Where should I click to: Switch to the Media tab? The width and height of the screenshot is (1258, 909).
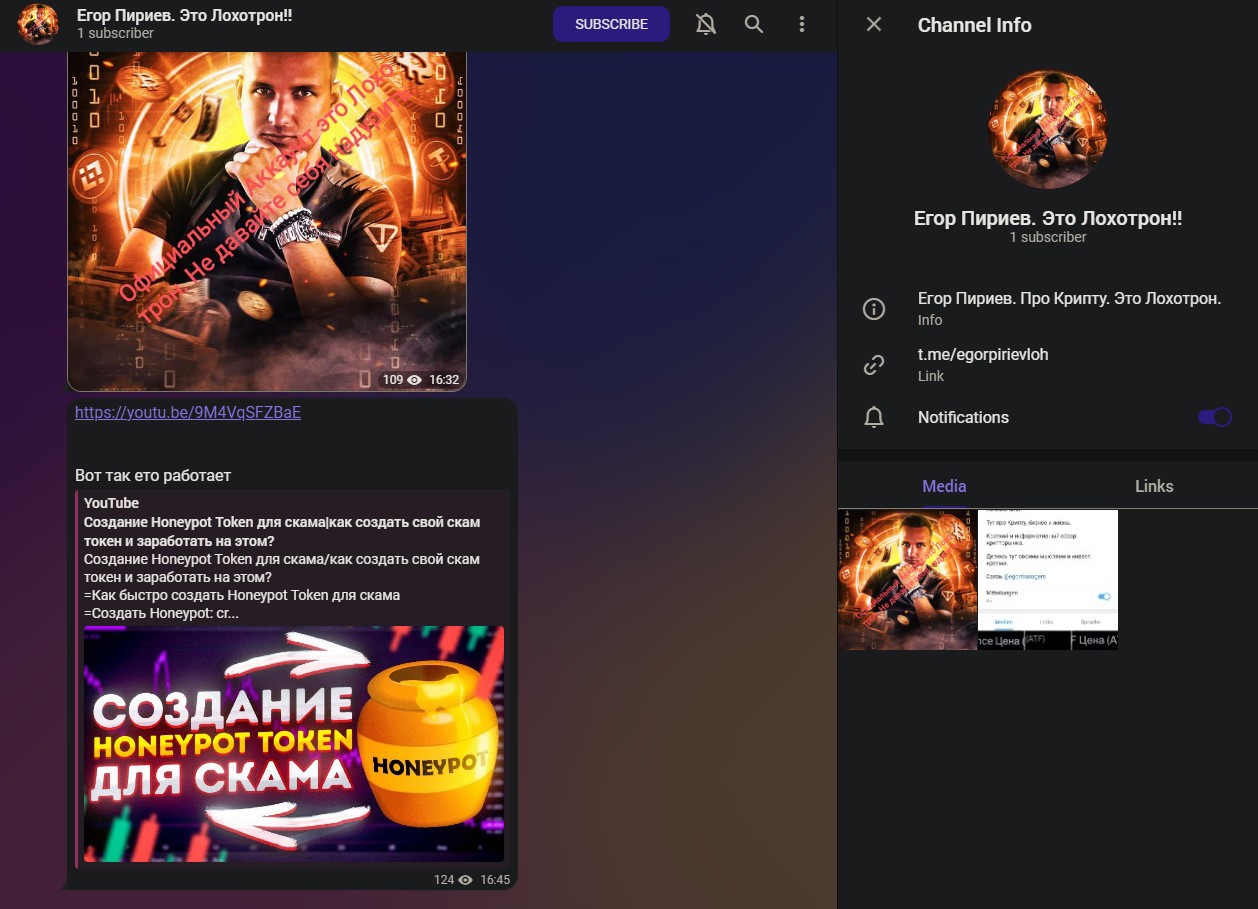click(944, 486)
